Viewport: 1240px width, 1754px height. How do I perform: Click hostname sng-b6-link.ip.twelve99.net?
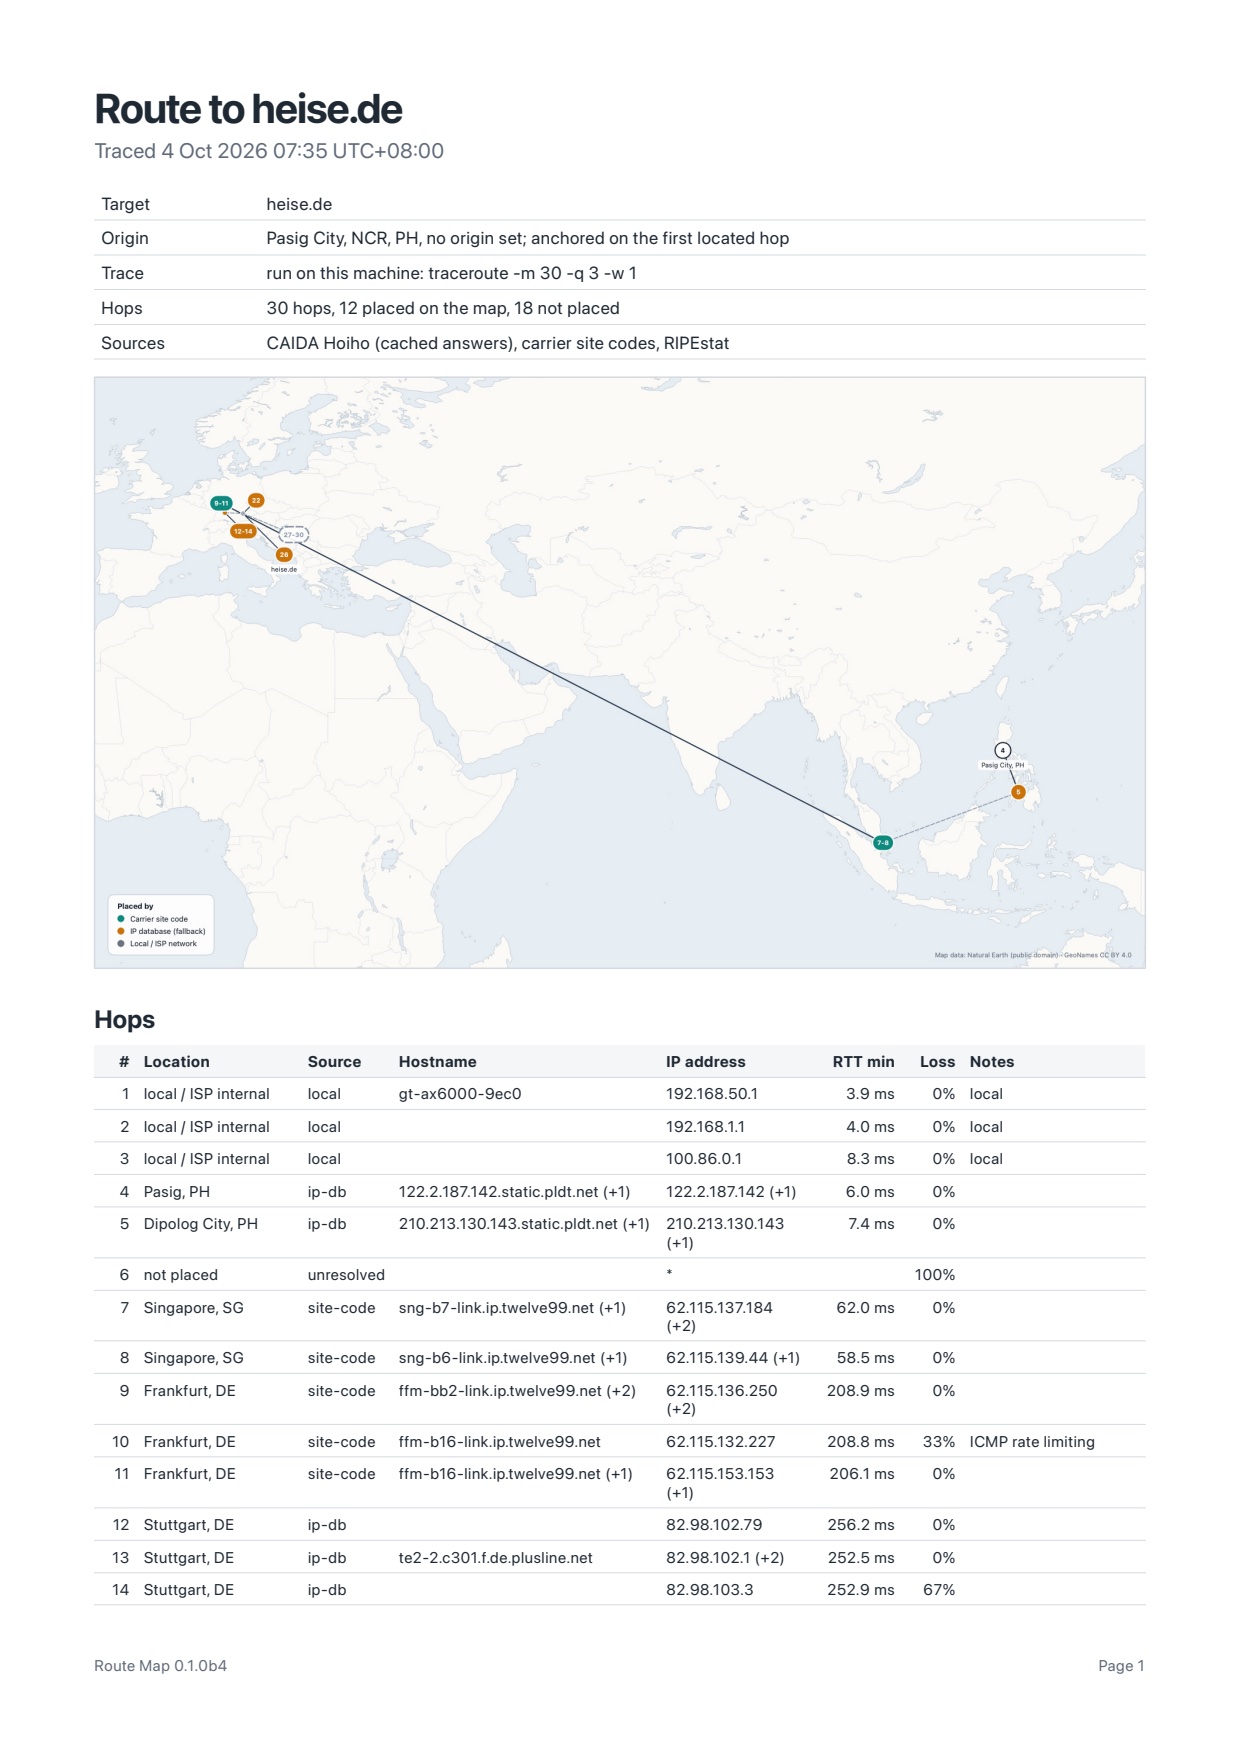[497, 1358]
